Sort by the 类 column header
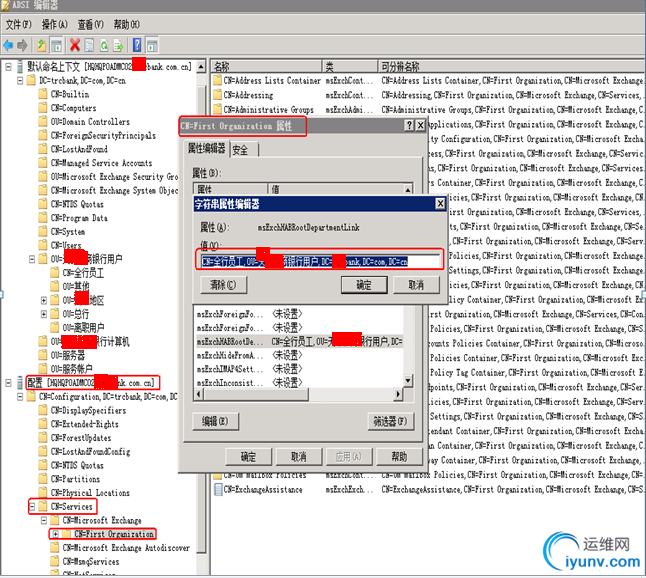646x578 pixels. coord(350,66)
